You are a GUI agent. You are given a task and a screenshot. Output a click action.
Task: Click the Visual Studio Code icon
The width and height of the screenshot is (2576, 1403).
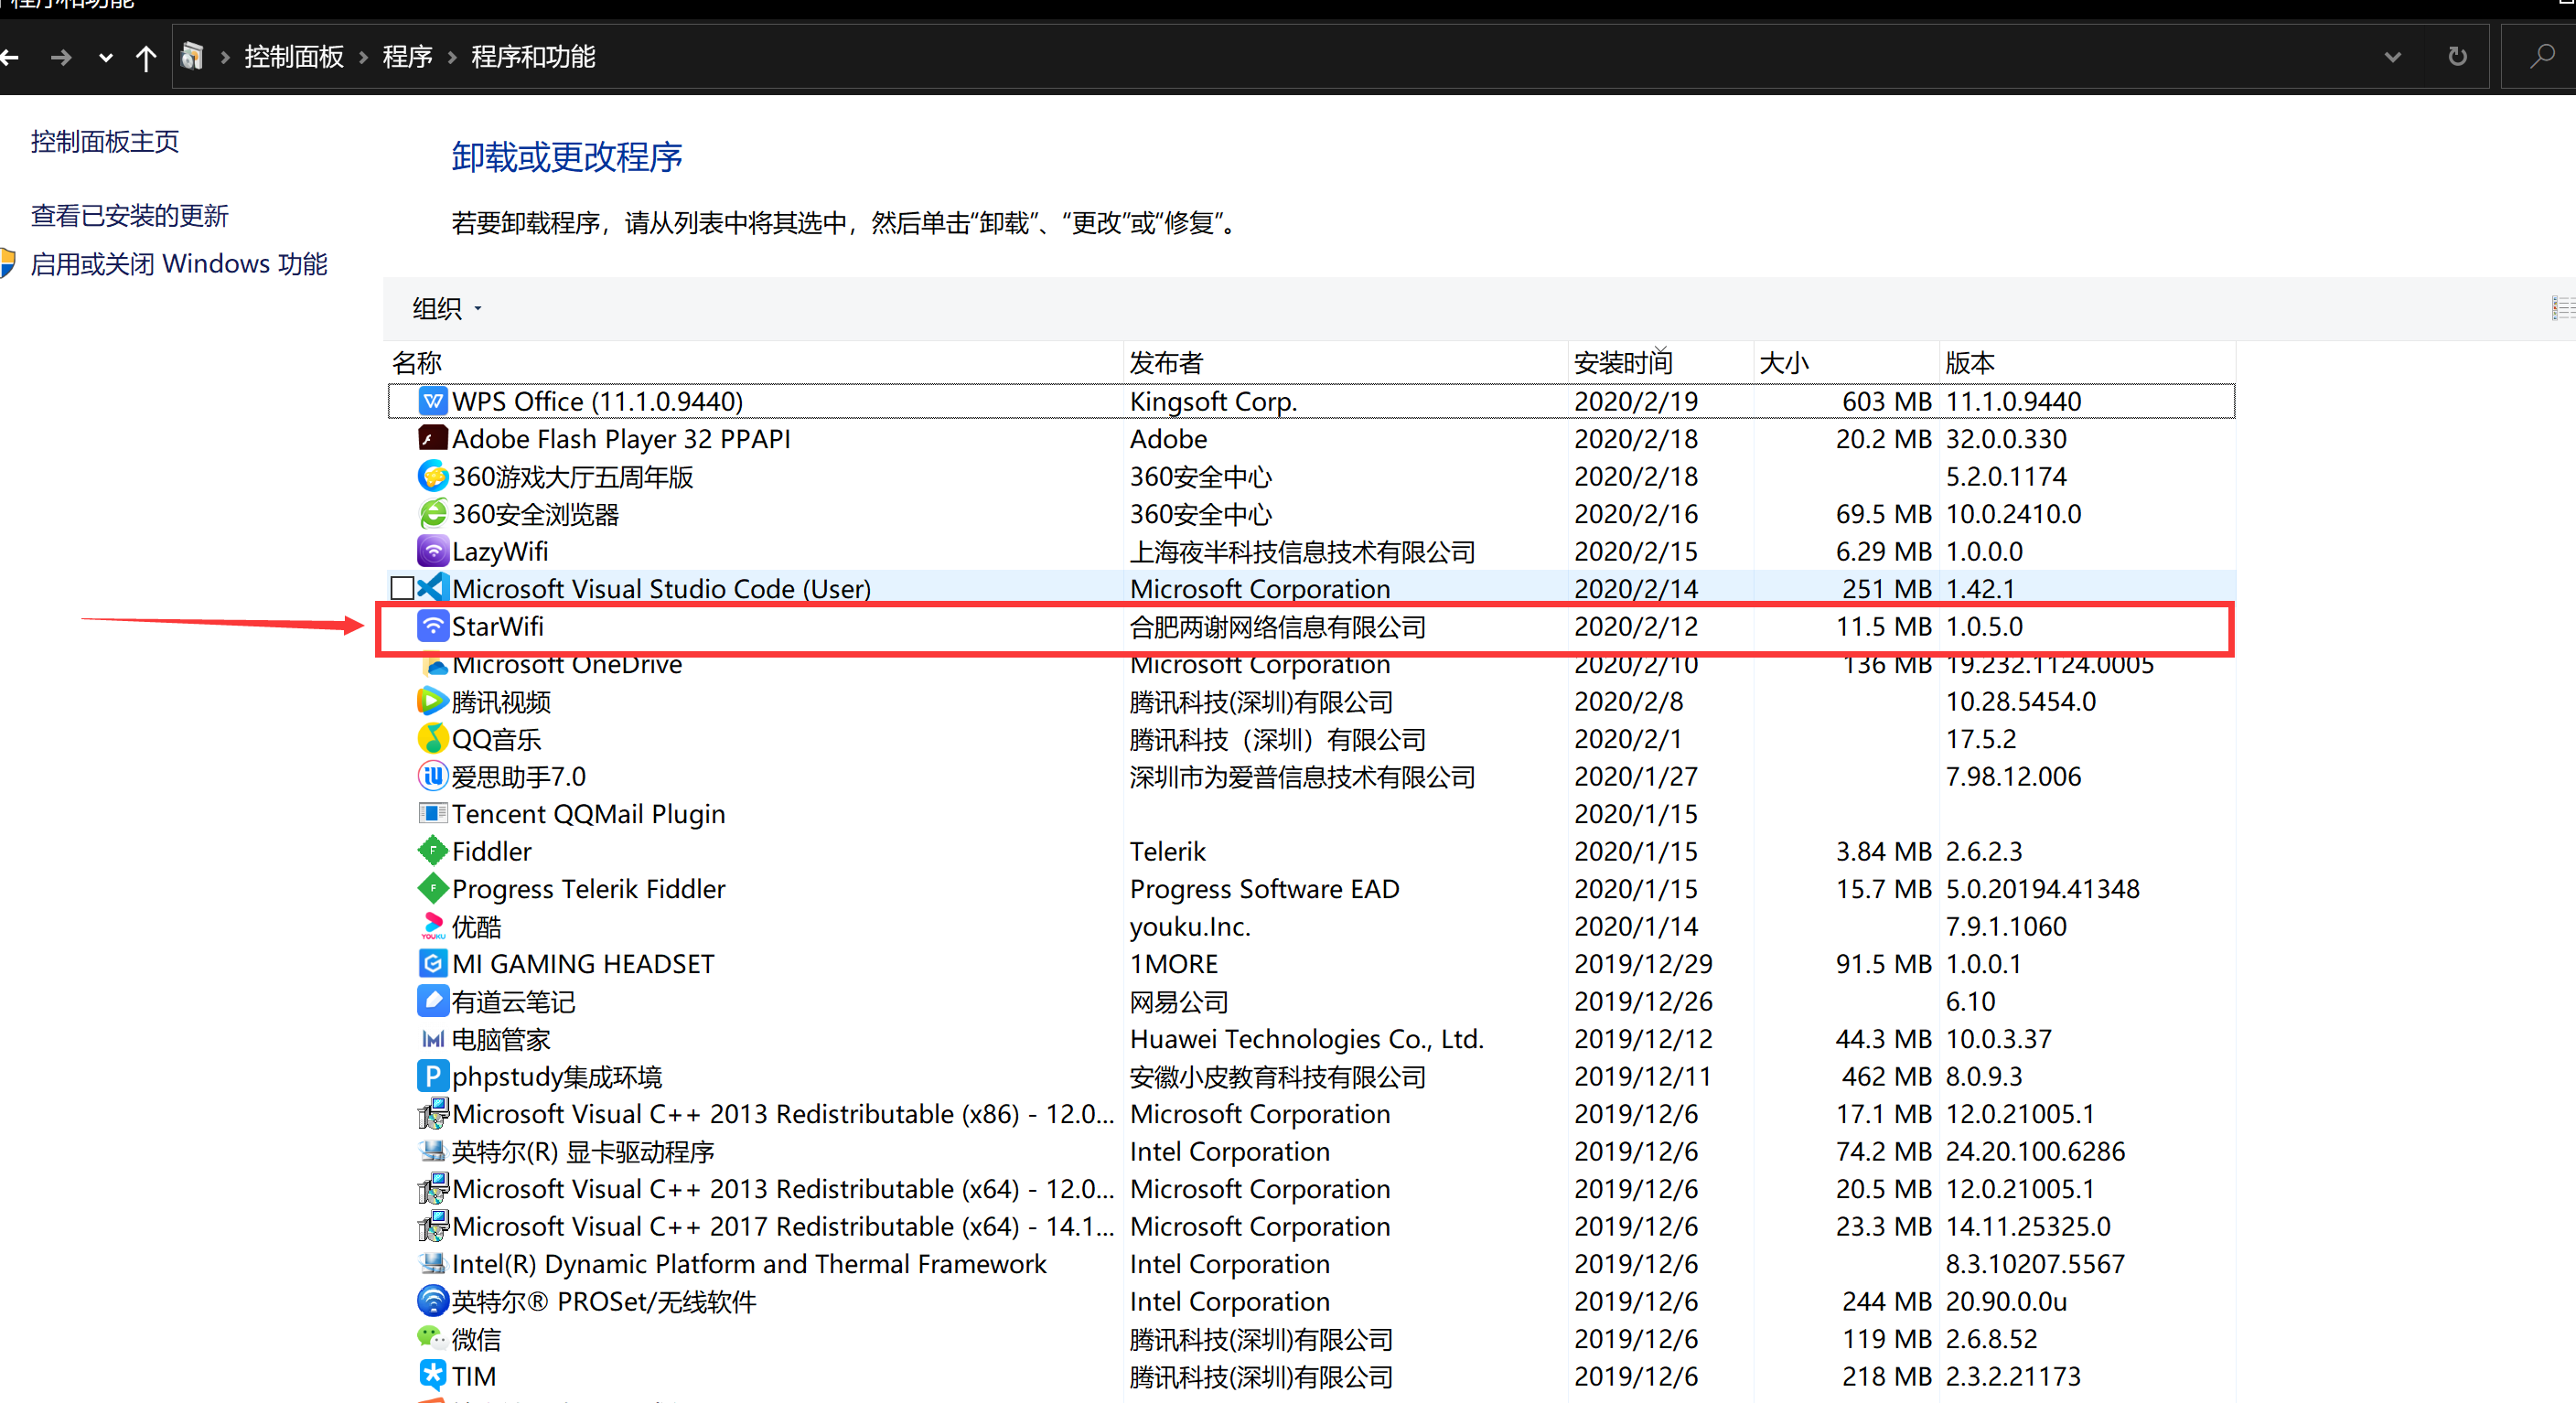[x=432, y=588]
